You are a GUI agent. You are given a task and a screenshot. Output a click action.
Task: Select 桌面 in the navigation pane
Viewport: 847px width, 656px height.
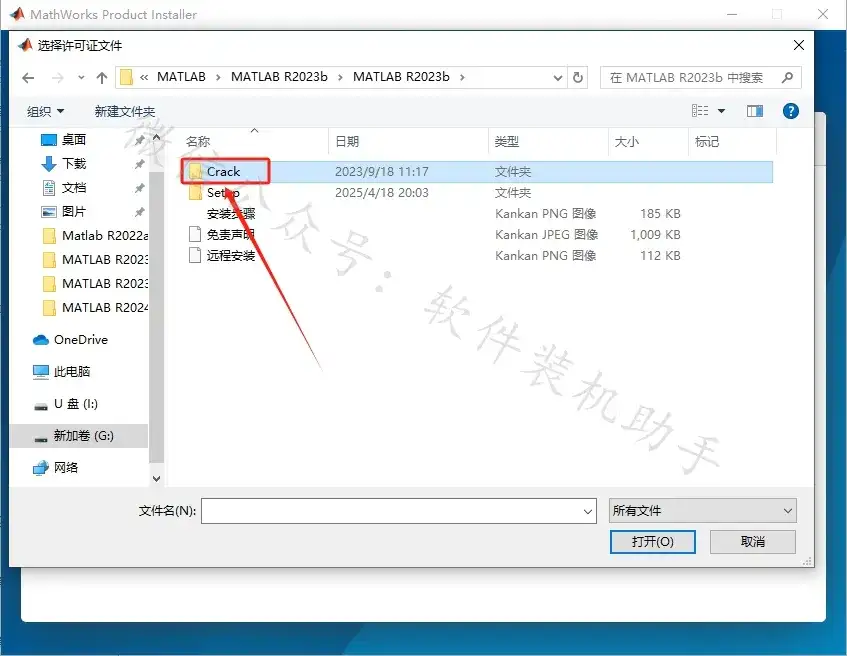point(73,140)
